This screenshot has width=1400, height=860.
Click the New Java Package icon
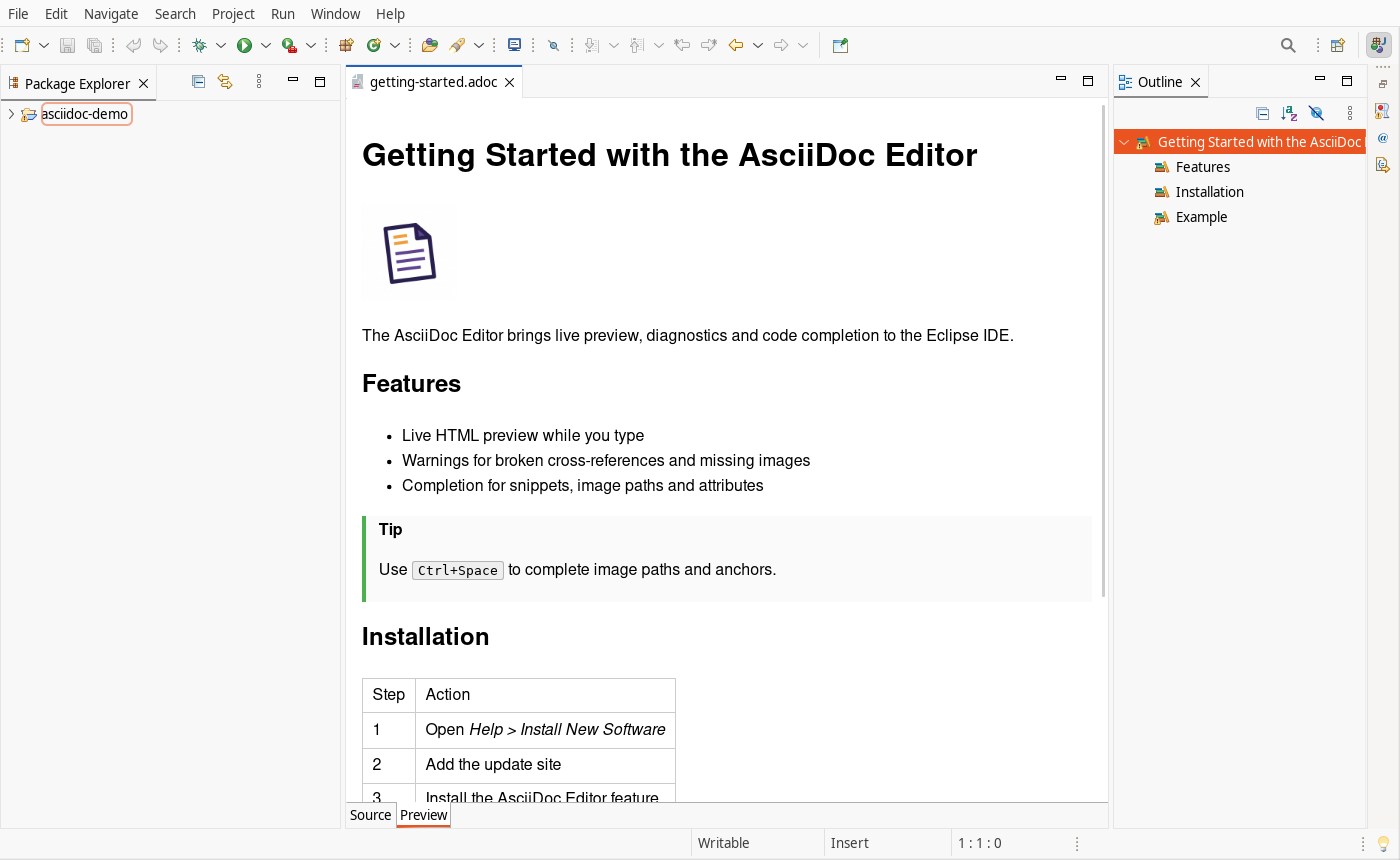coord(347,45)
